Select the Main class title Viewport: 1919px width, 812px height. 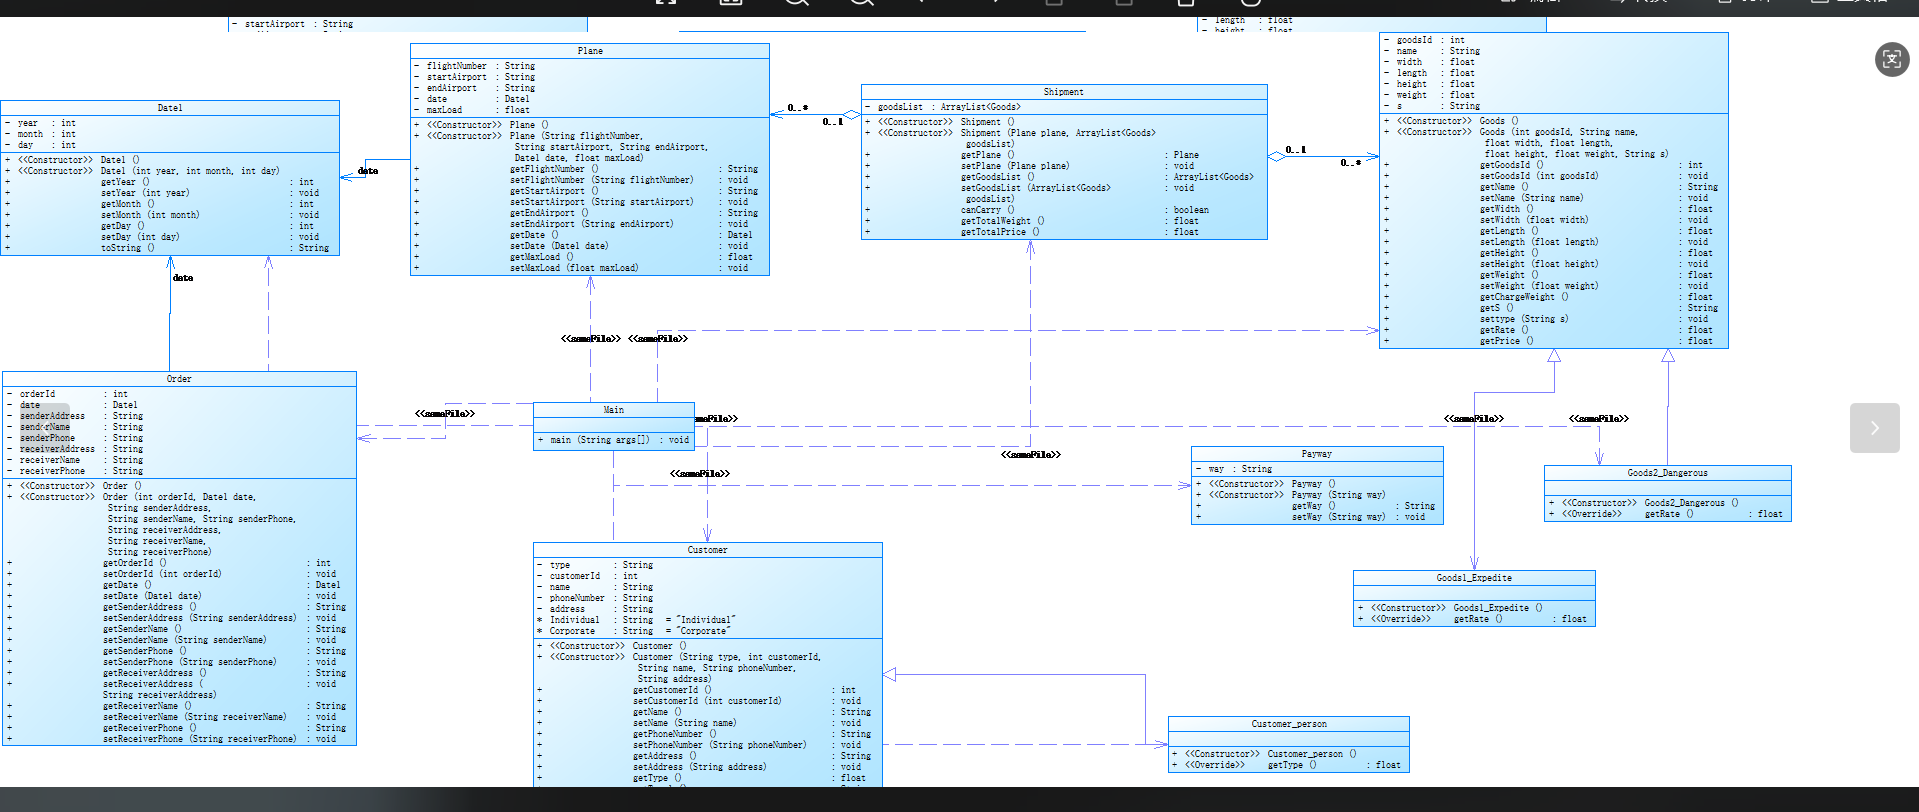613,410
